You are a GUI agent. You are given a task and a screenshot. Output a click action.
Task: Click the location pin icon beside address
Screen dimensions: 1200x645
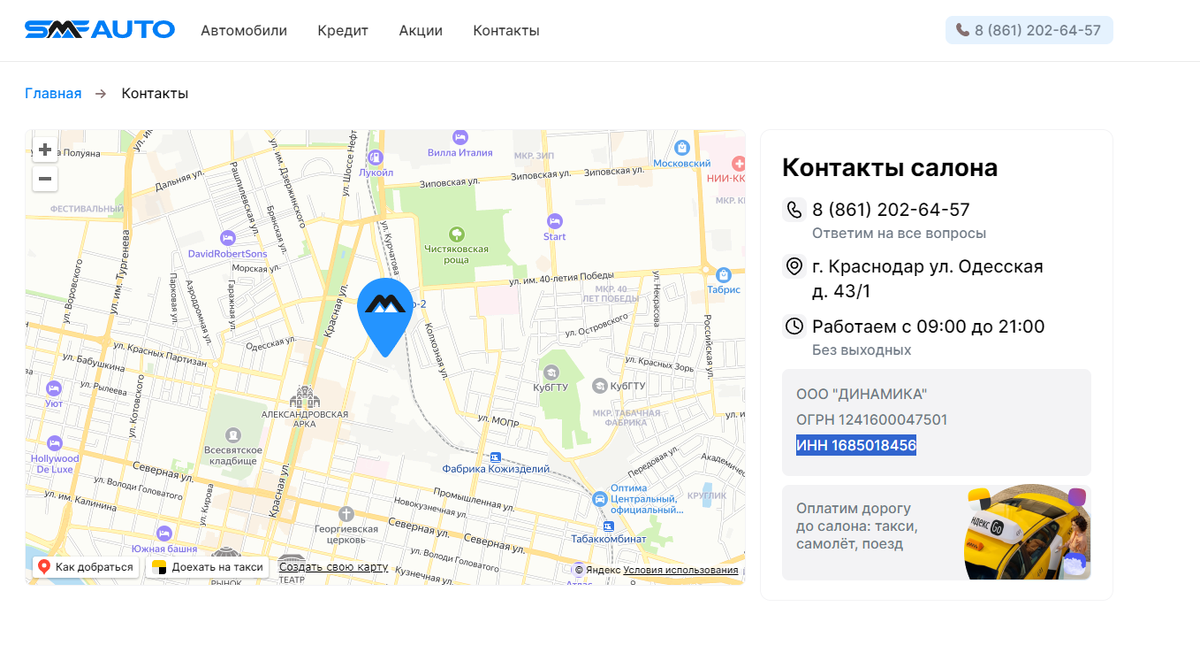[x=794, y=267]
